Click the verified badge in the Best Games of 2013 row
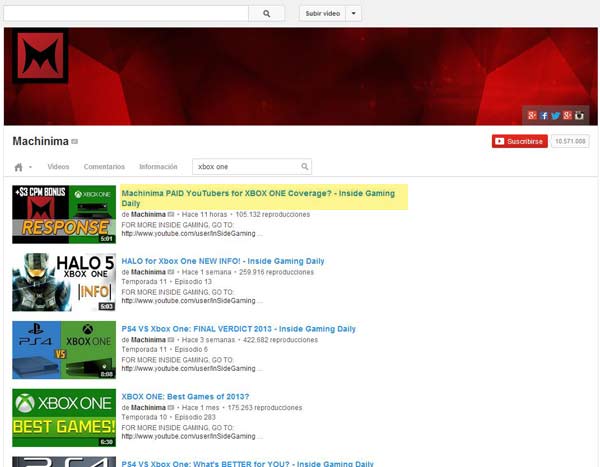600x467 pixels. (171, 408)
